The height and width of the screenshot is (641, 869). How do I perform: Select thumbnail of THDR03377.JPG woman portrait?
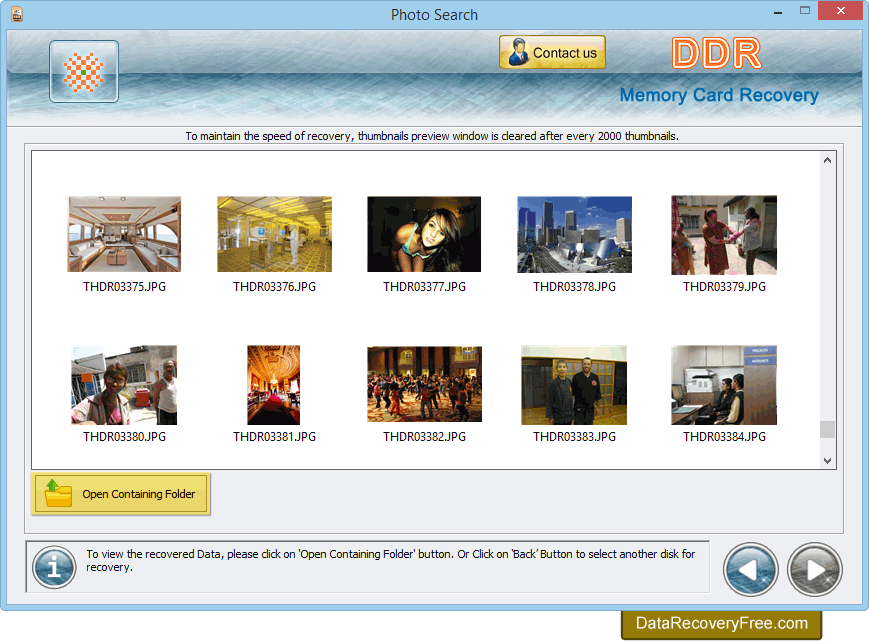click(424, 234)
